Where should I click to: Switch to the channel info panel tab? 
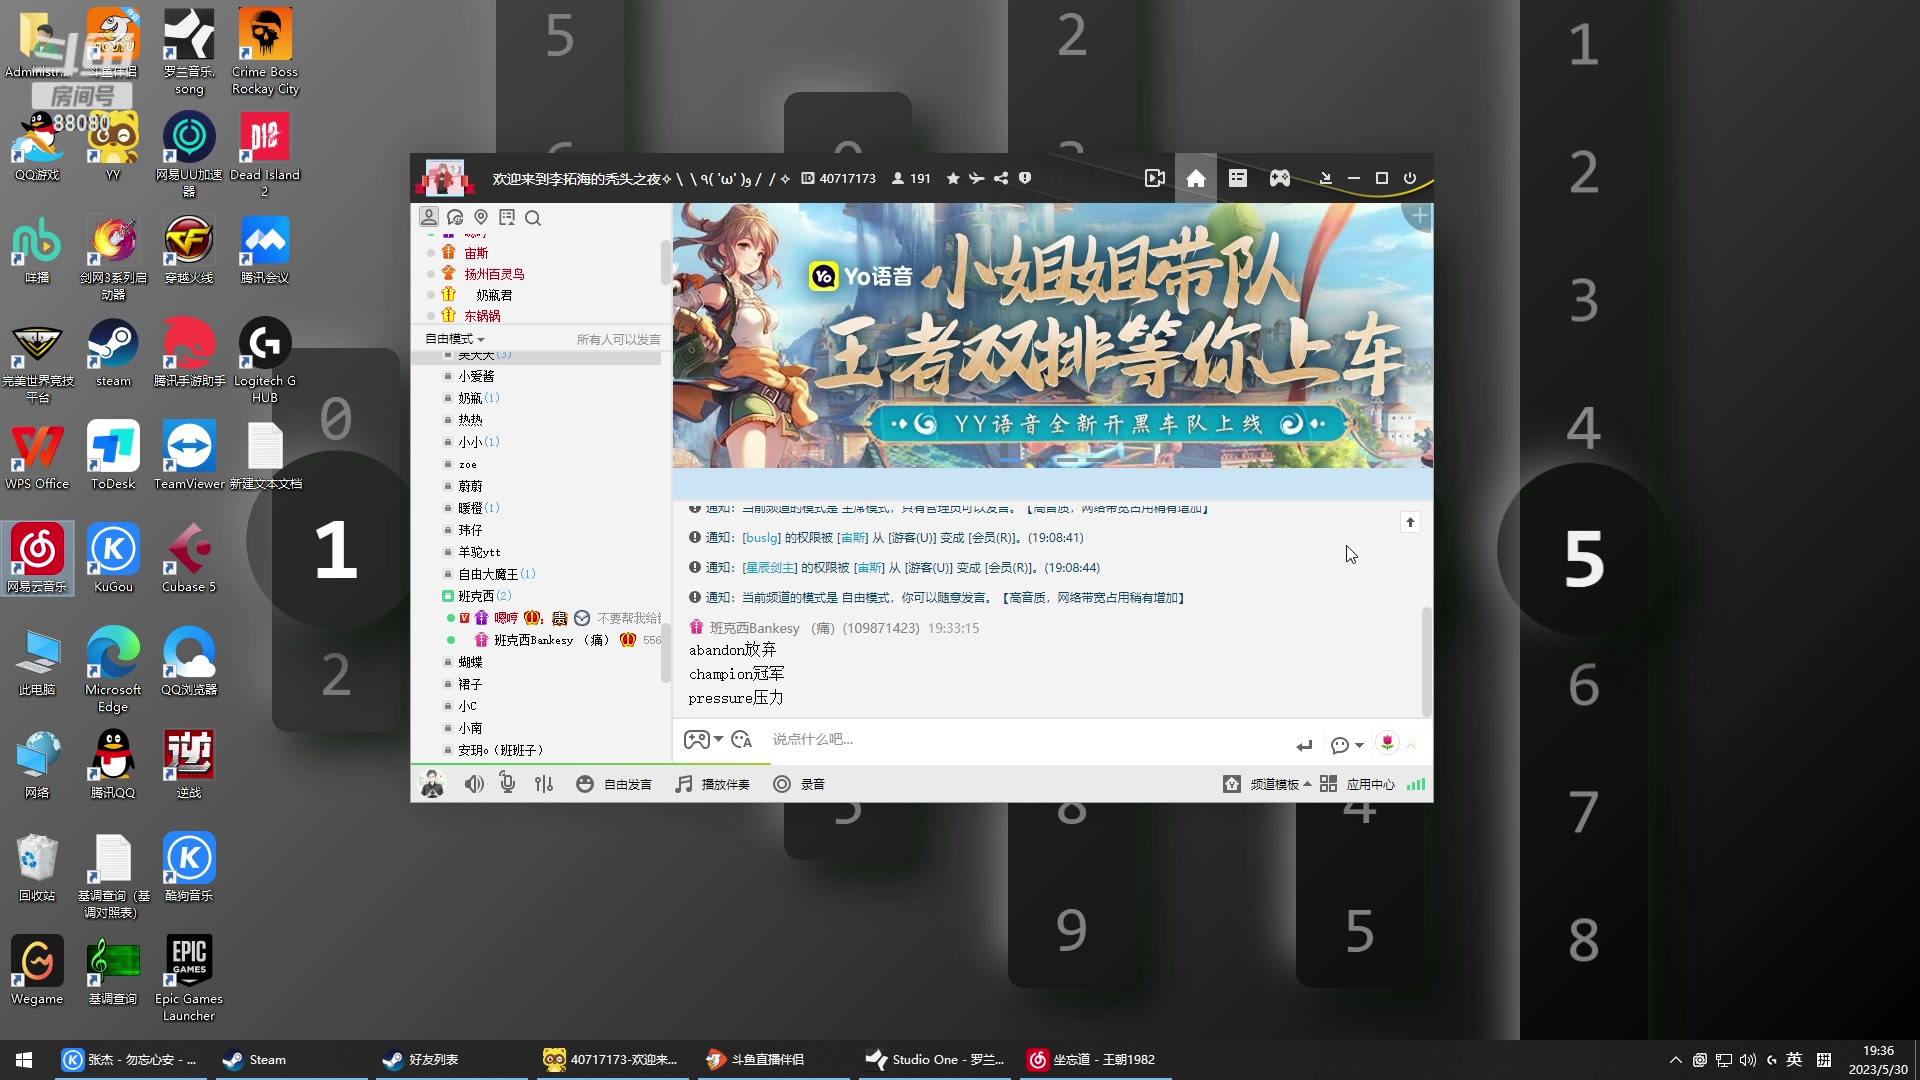click(x=1238, y=177)
